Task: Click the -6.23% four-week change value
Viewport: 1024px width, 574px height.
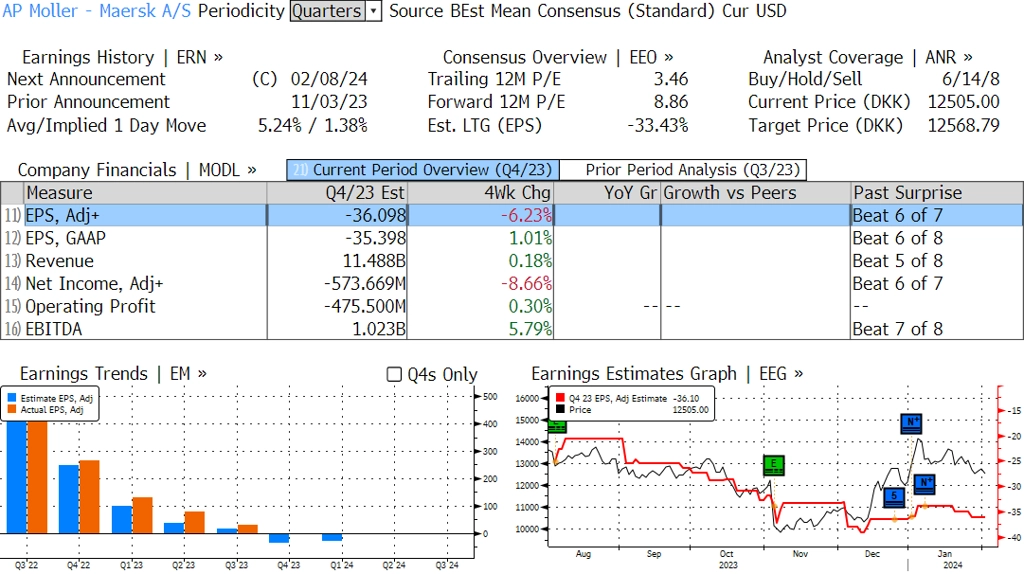Action: pos(526,215)
